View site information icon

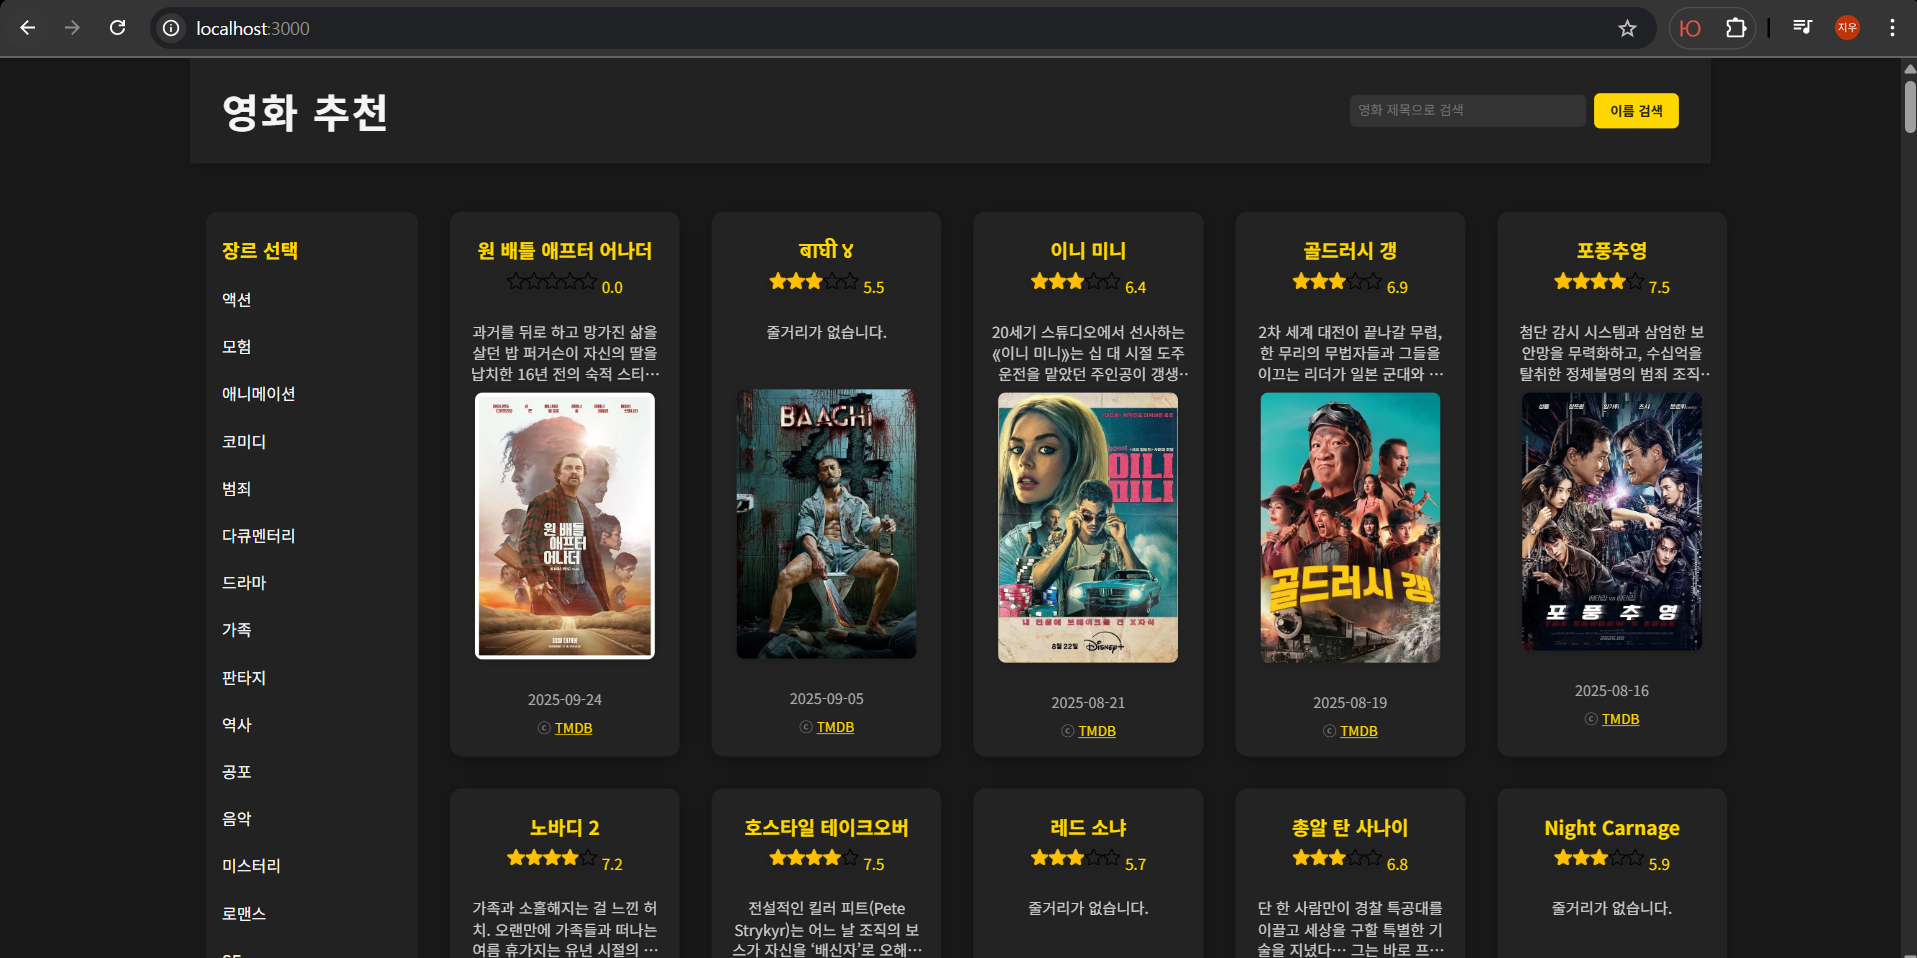click(172, 28)
